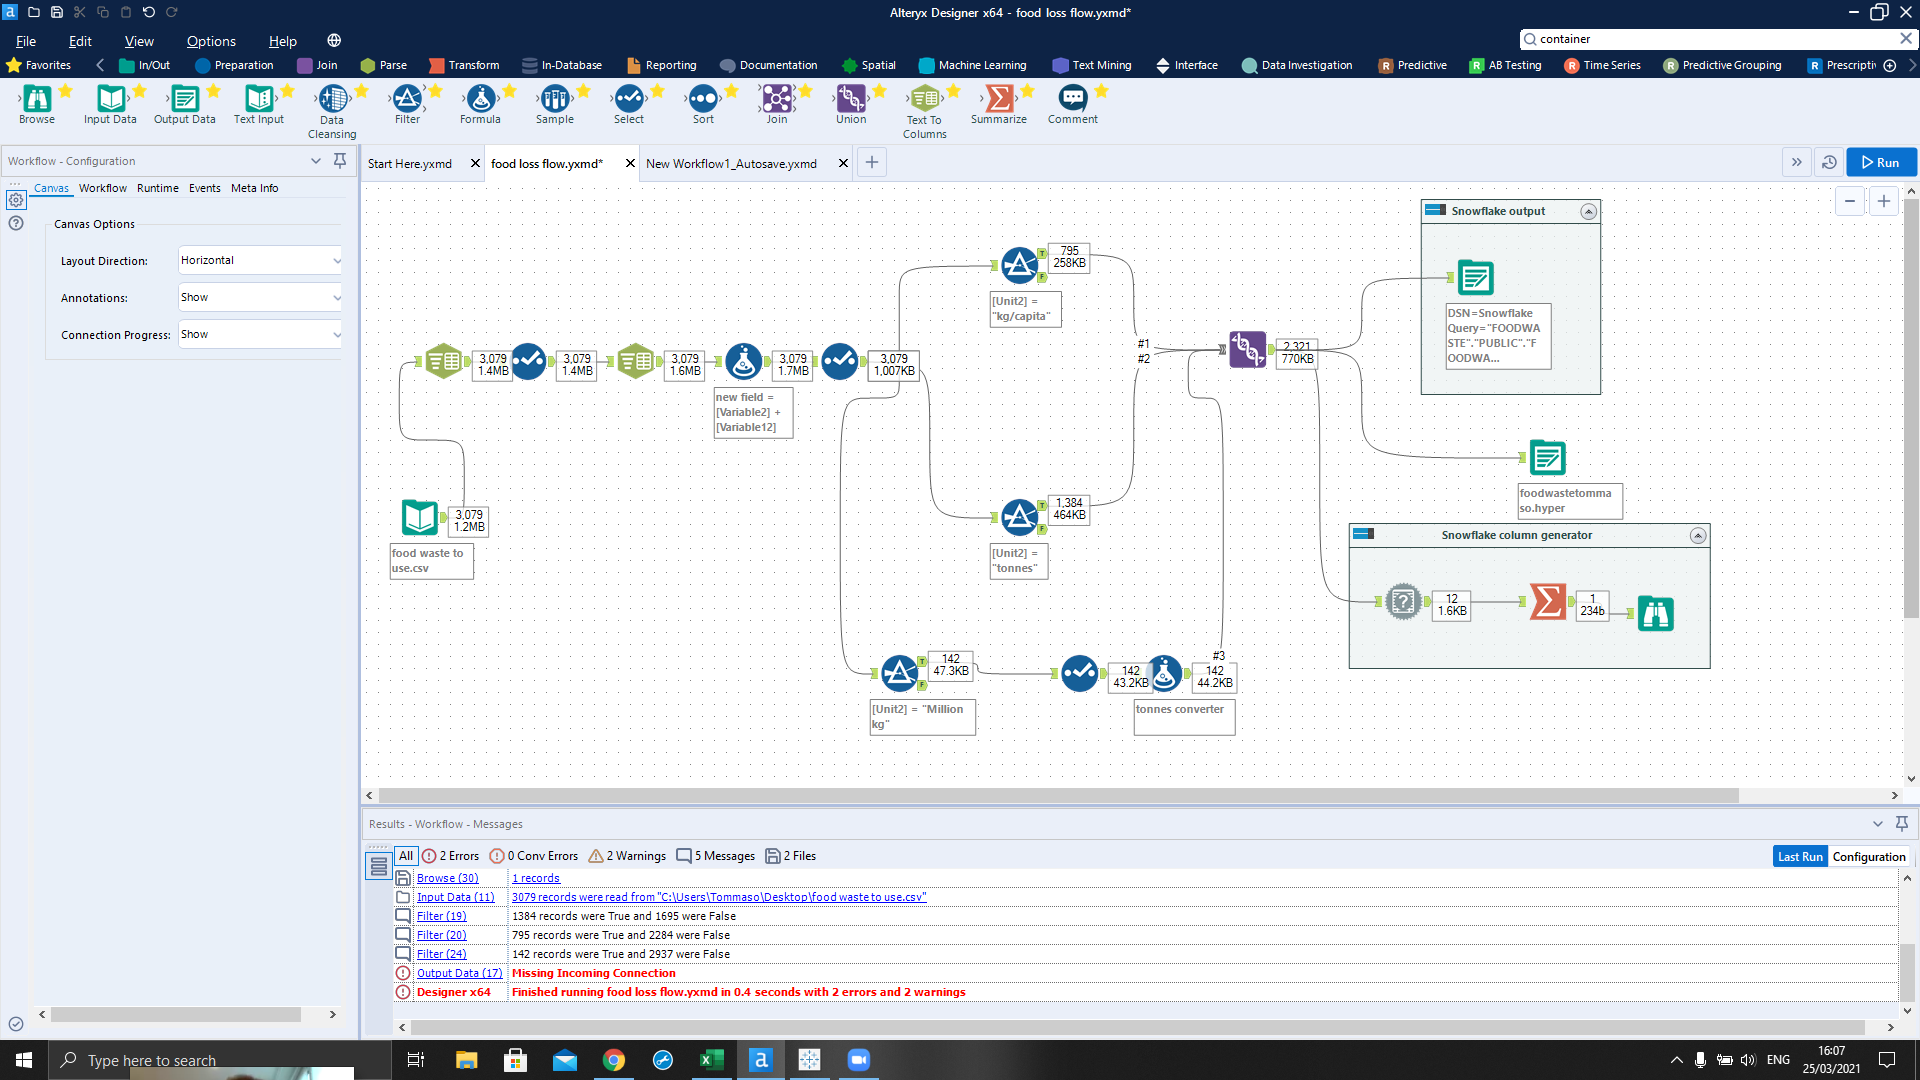The image size is (1920, 1080).
Task: Select the Comment tool
Action: pos(1073,104)
